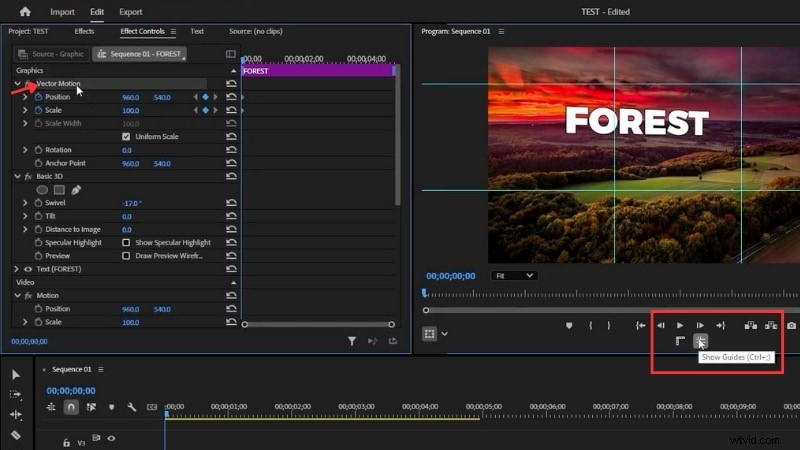Open the Effects panel tab
800x450 pixels.
pos(84,31)
